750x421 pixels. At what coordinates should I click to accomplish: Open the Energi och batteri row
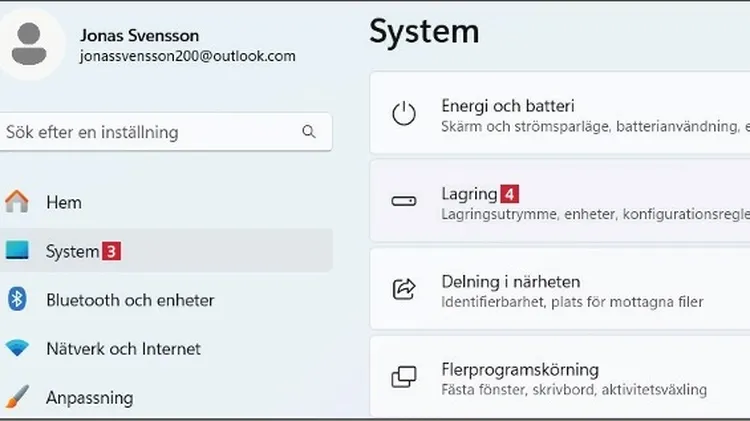pyautogui.click(x=560, y=114)
